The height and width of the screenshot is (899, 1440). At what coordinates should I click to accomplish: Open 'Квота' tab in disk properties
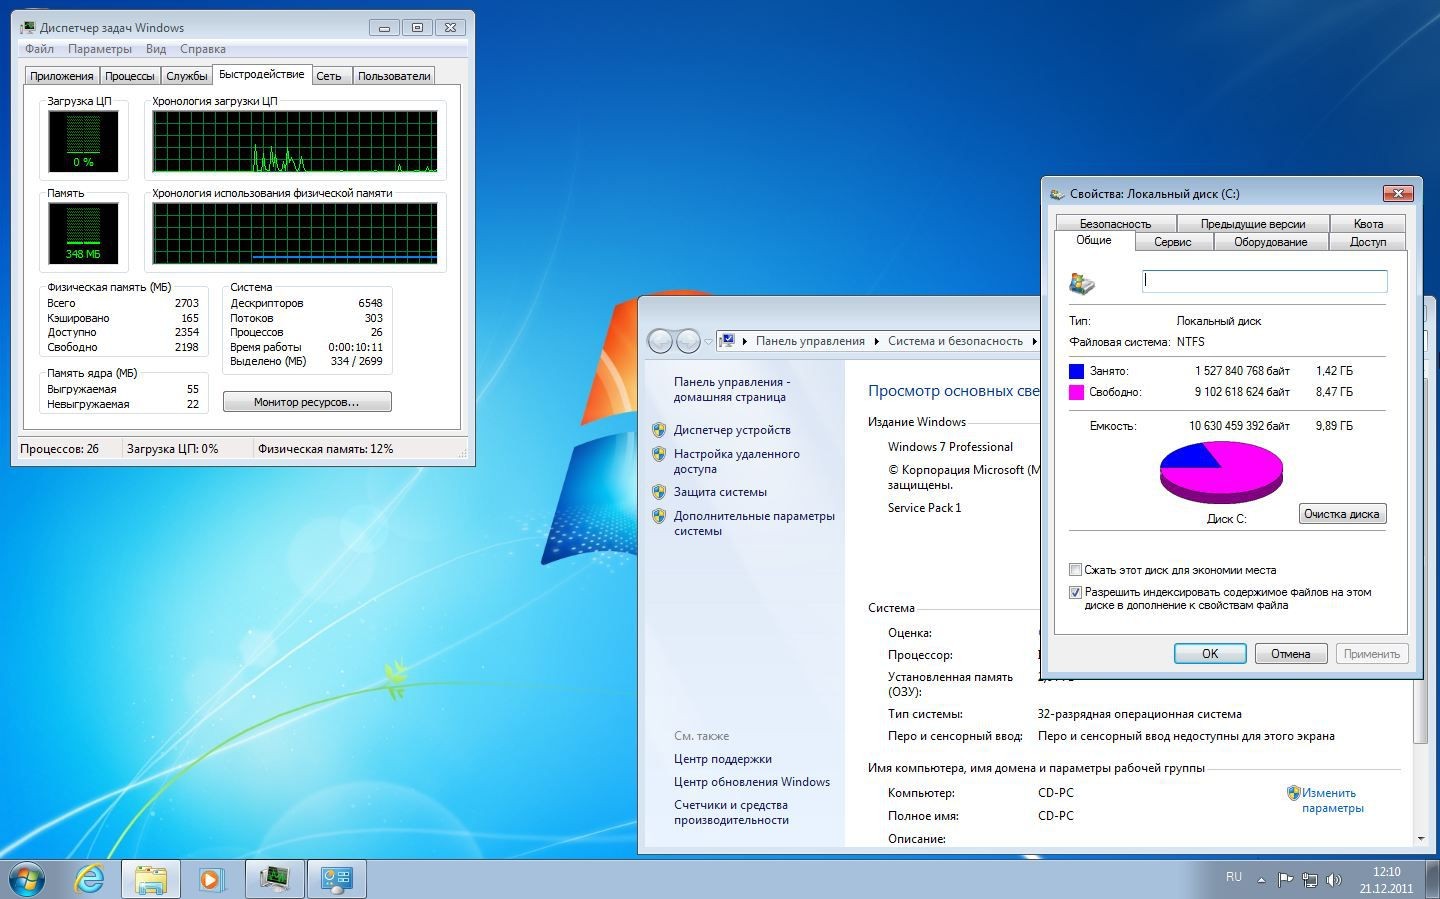click(x=1368, y=224)
